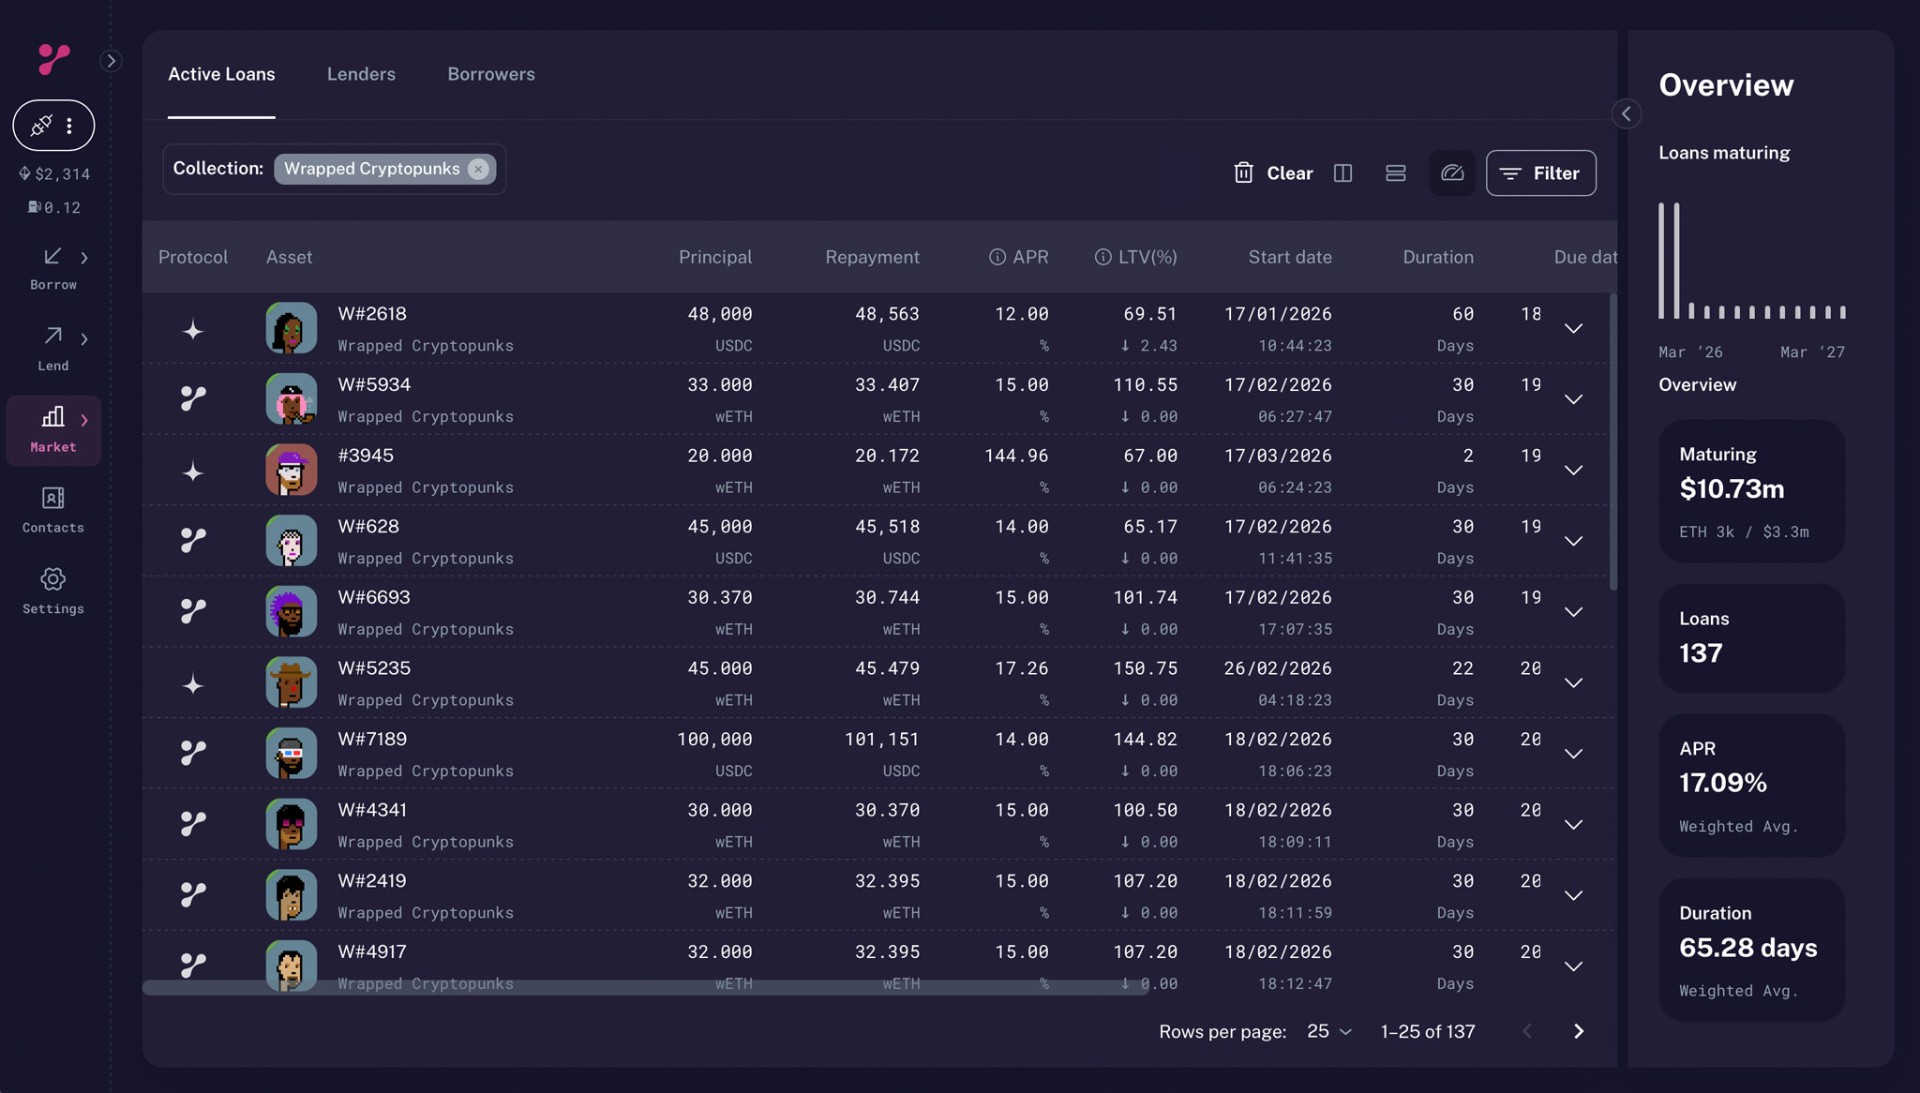Open the Rows per page dropdown
Screen dimensions: 1920x1093
(1327, 1031)
